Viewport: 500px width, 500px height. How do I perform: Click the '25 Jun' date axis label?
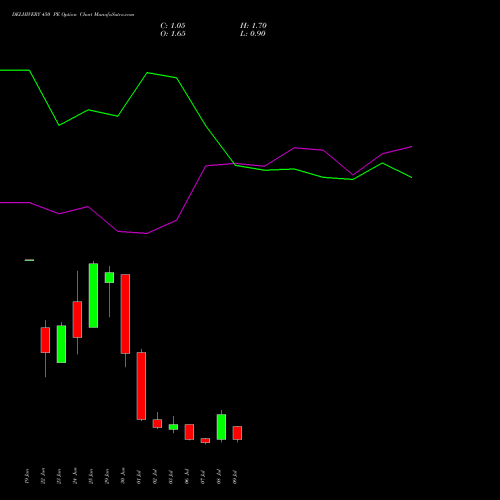[91, 476]
